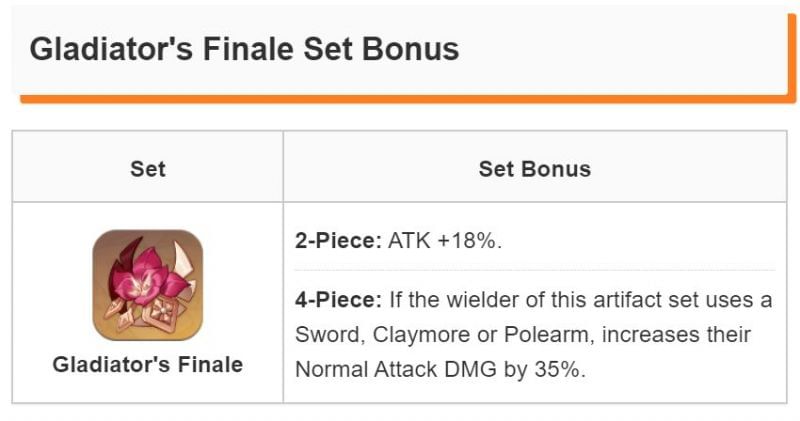The width and height of the screenshot is (800, 421).
Task: Click the Gladiator's Finale artifact flower icon
Action: 148,285
